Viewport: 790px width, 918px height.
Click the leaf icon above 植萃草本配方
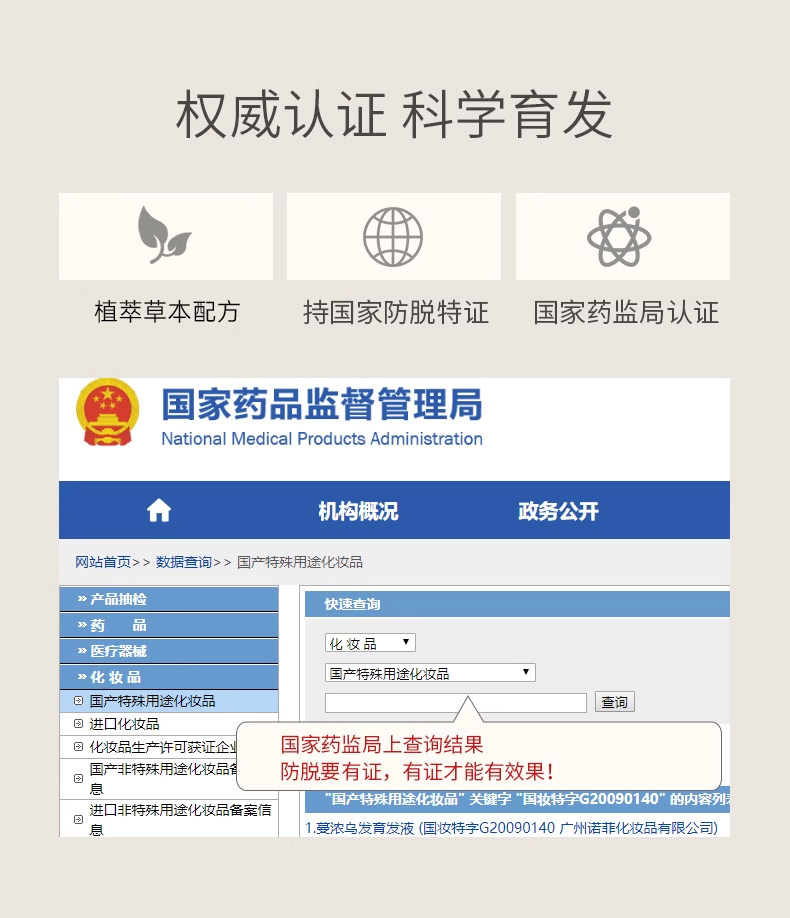click(x=165, y=235)
